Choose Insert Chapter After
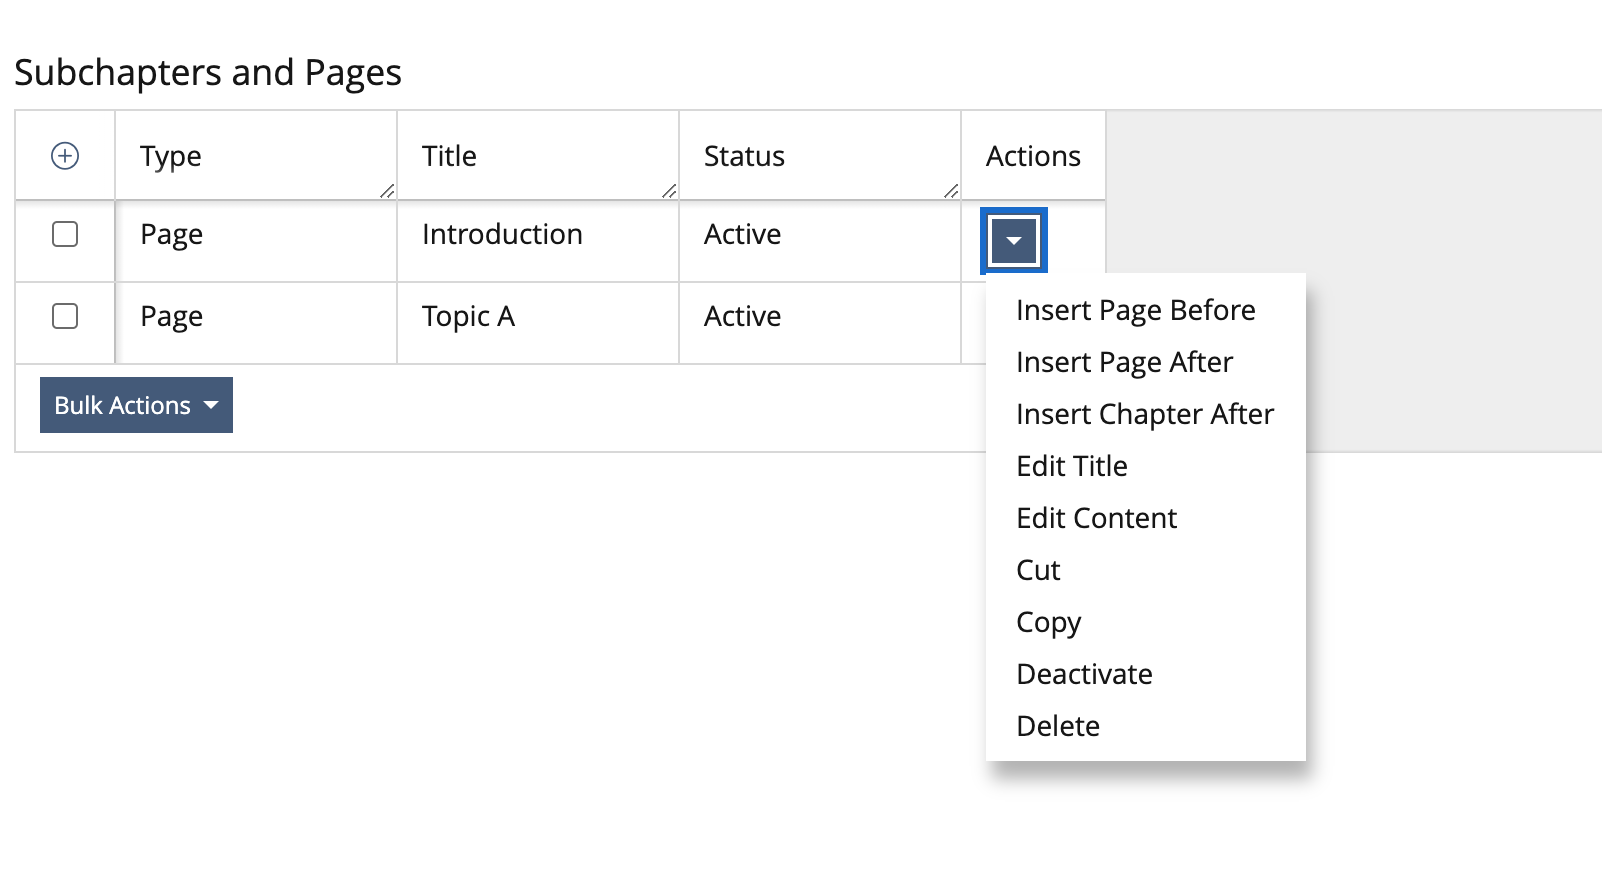Viewport: 1602px width, 892px height. click(x=1144, y=414)
